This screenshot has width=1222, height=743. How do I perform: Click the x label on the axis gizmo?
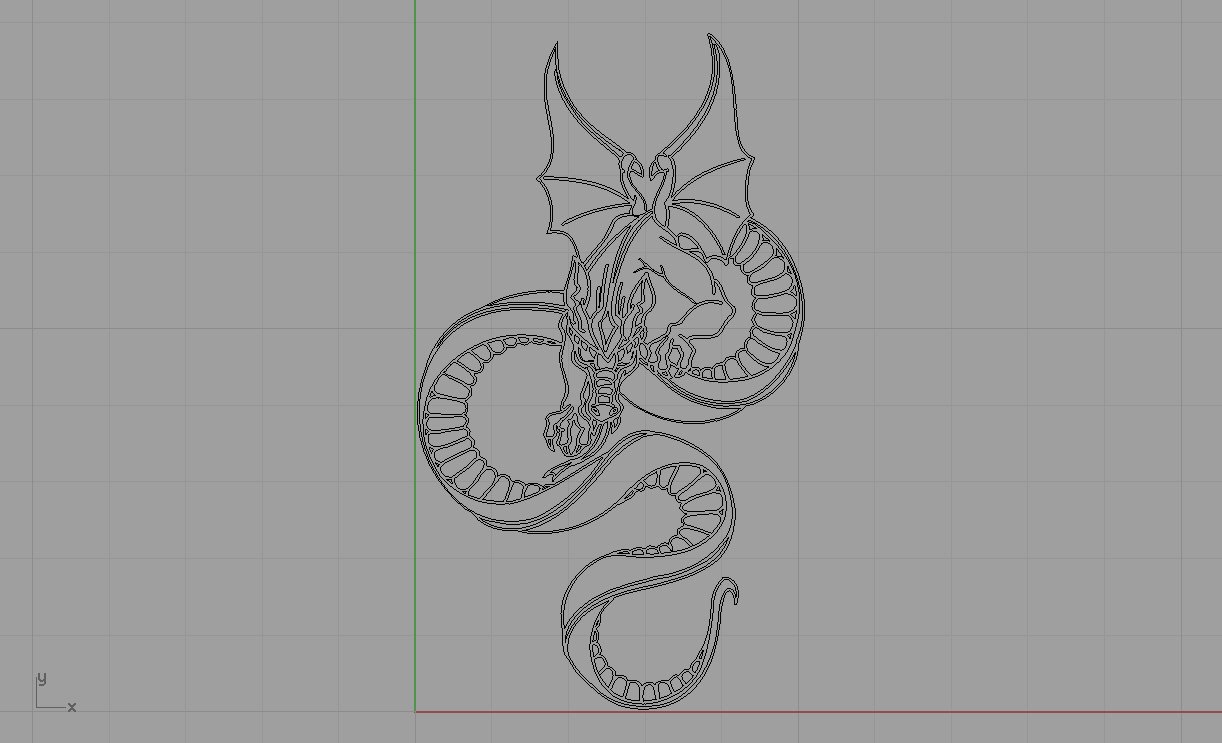tap(71, 708)
